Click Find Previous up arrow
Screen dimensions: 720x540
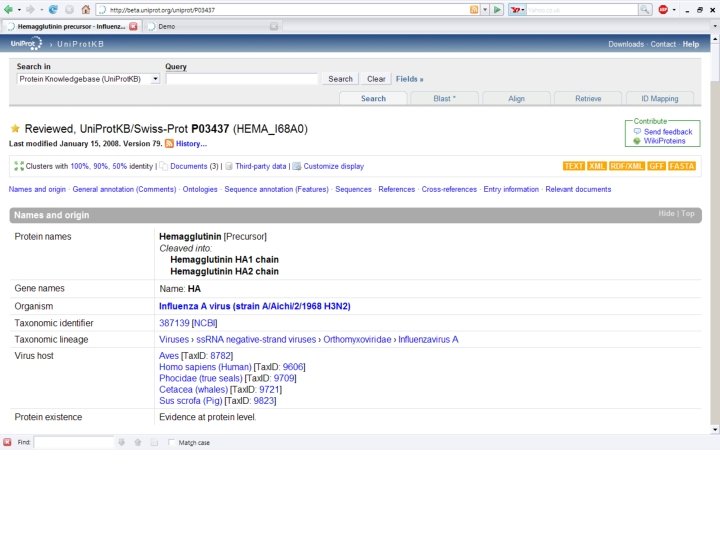[x=138, y=442]
